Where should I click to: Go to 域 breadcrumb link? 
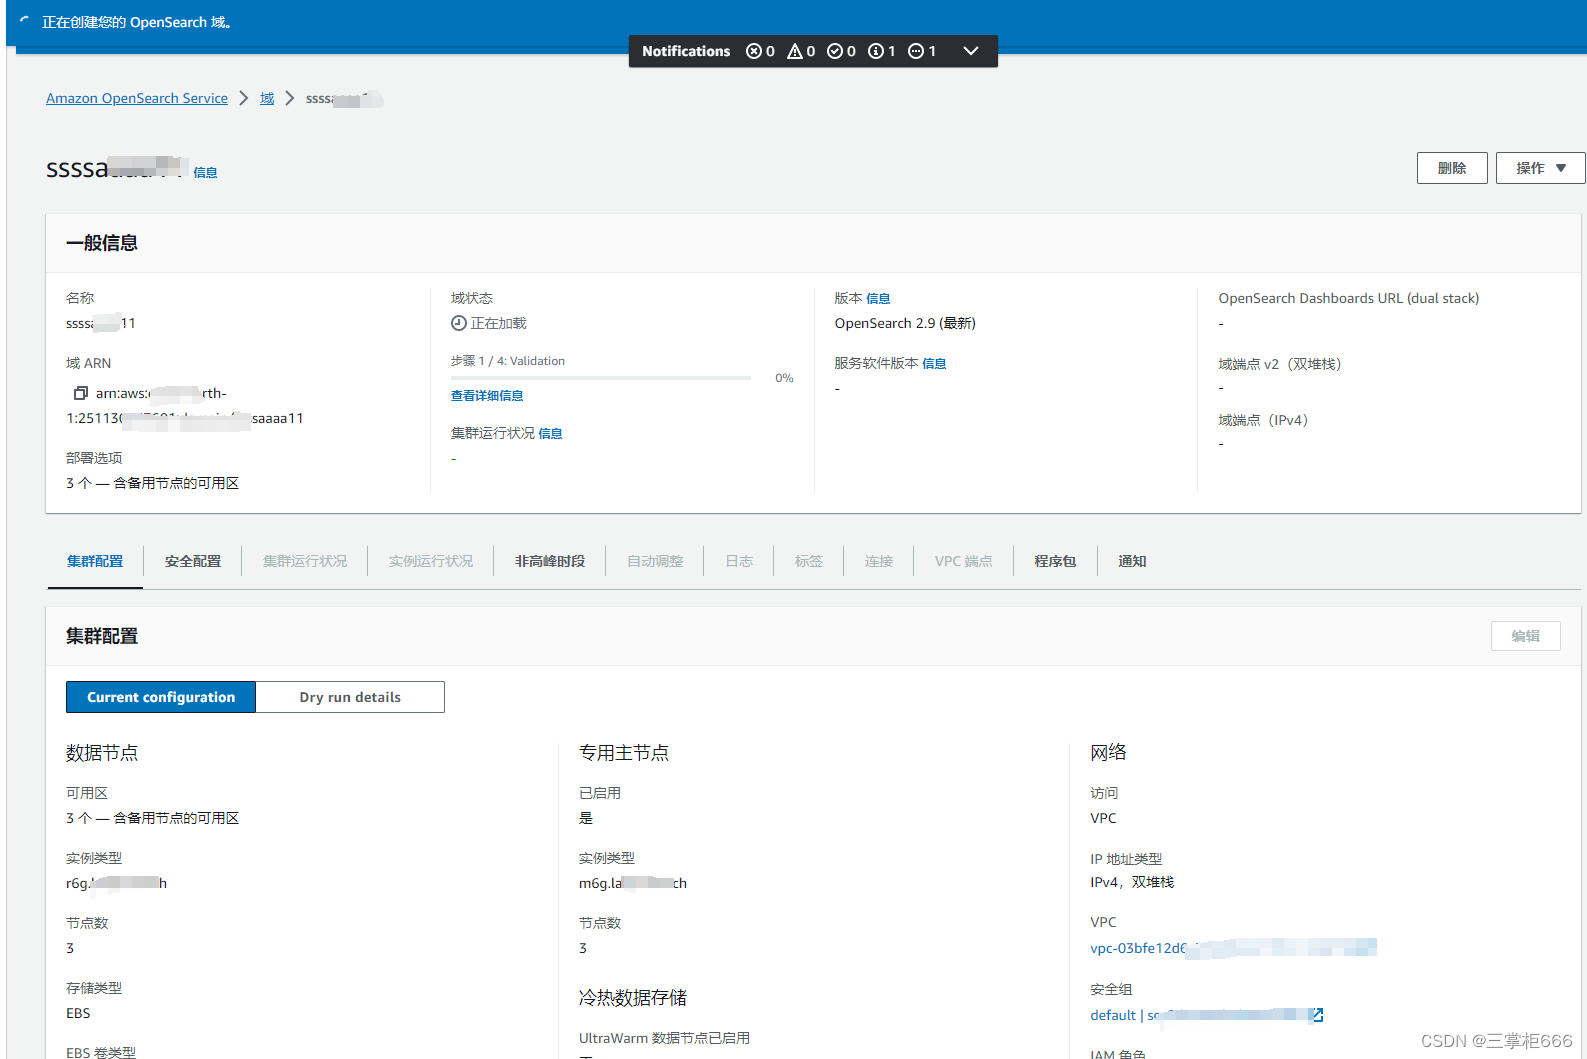pos(267,98)
